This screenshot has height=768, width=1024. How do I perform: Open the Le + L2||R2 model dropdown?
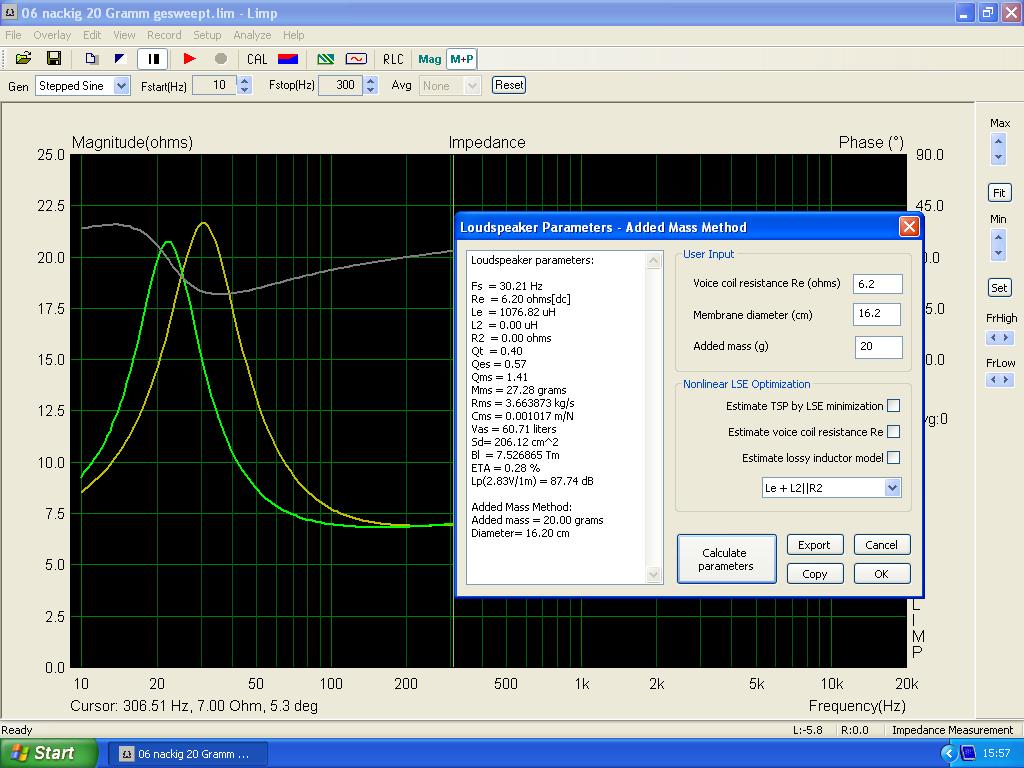[892, 488]
